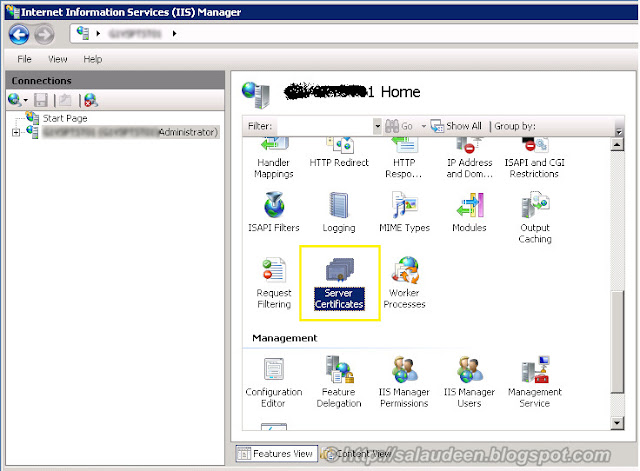The height and width of the screenshot is (471, 640).
Task: Open Request Filtering feature
Action: [x=273, y=282]
